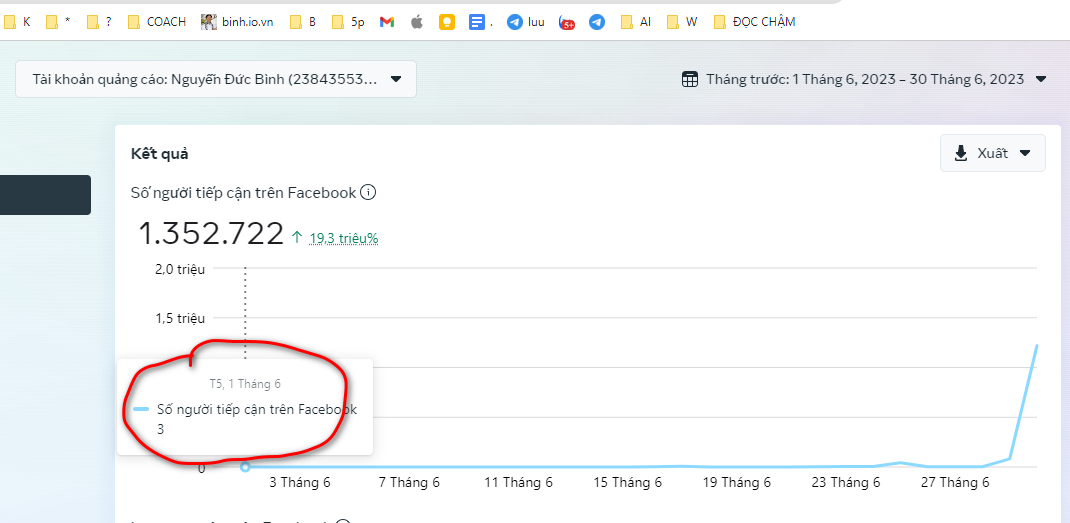Click the calendar icon by date range
Image resolution: width=1070 pixels, height=523 pixels.
click(x=690, y=79)
